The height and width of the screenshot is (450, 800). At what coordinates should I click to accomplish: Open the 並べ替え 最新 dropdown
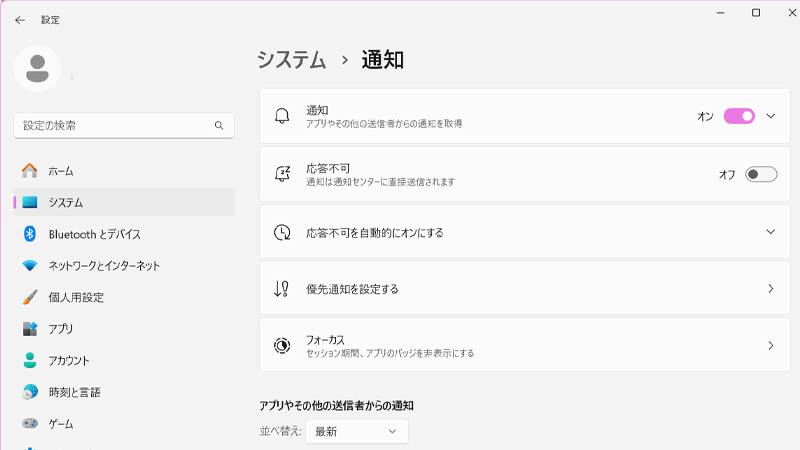[x=357, y=432]
